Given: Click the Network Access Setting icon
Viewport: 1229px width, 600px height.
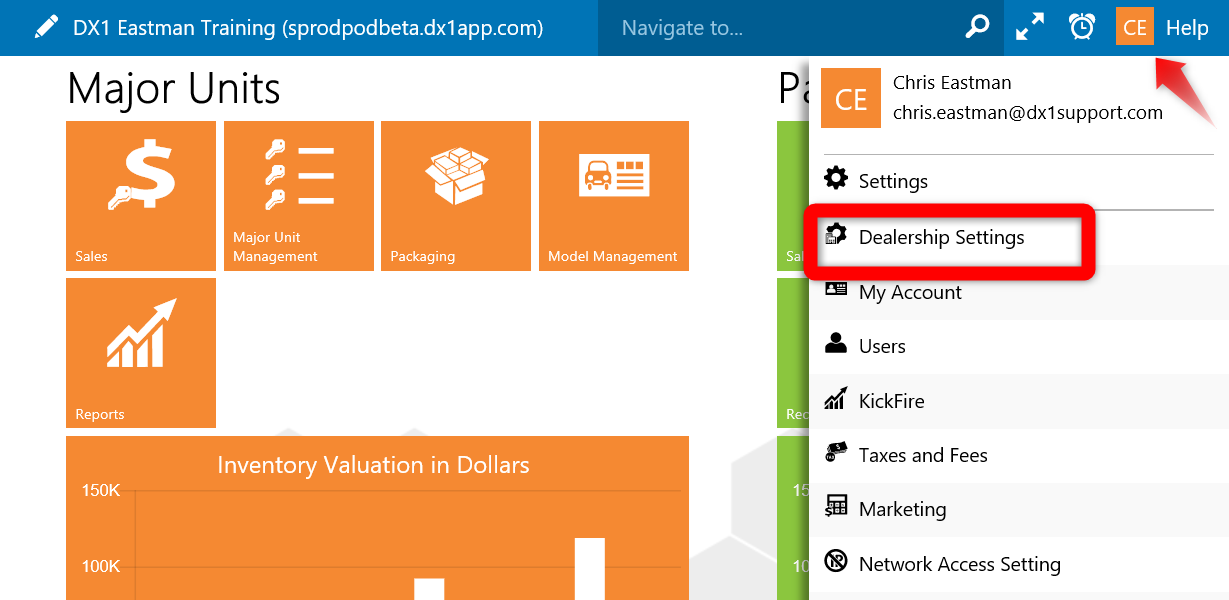Looking at the screenshot, I should pos(835,561).
